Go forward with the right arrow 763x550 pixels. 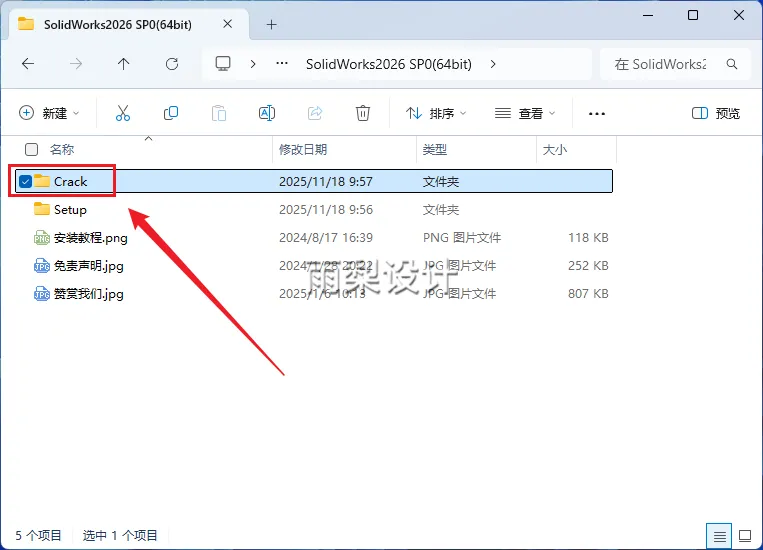[75, 64]
